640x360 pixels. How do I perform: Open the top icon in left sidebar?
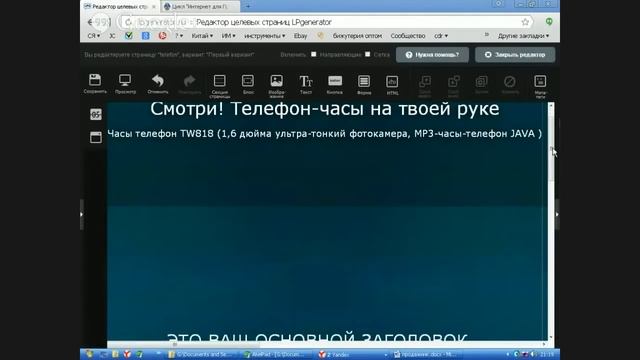tap(96, 114)
